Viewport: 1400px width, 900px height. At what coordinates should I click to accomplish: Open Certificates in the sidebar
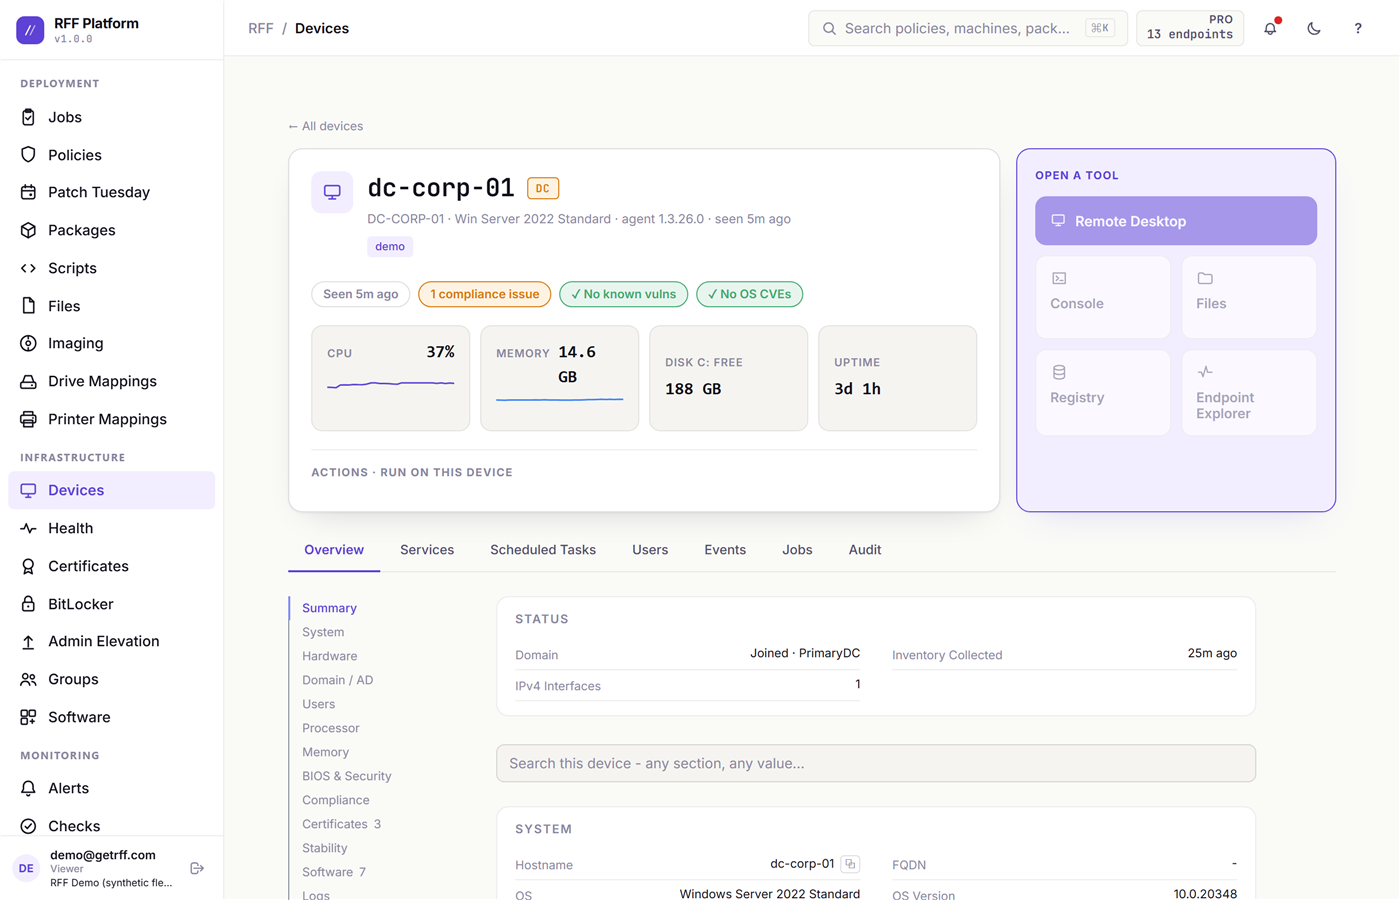coord(112,566)
